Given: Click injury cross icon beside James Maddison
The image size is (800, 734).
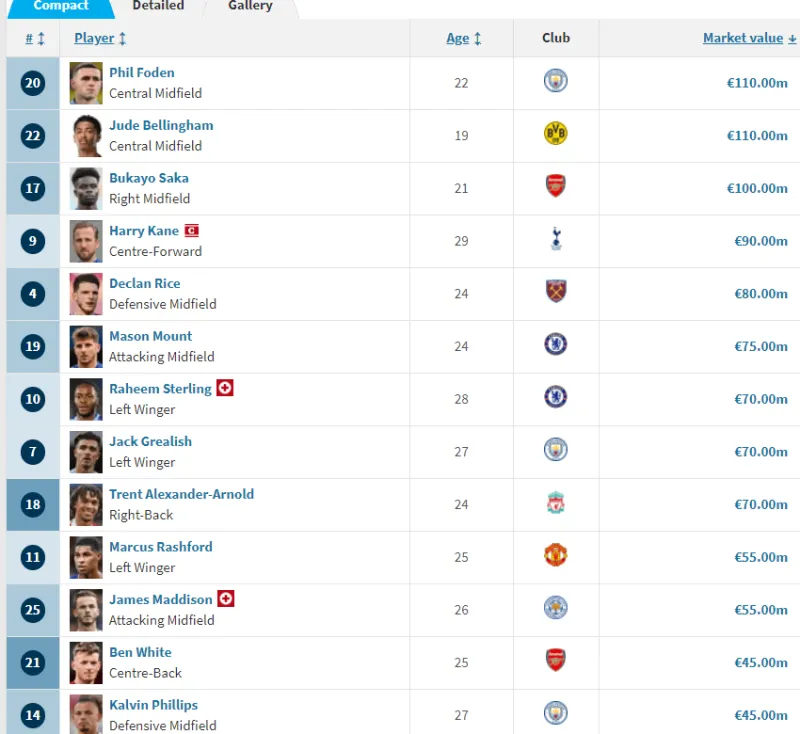Looking at the screenshot, I should tap(226, 599).
